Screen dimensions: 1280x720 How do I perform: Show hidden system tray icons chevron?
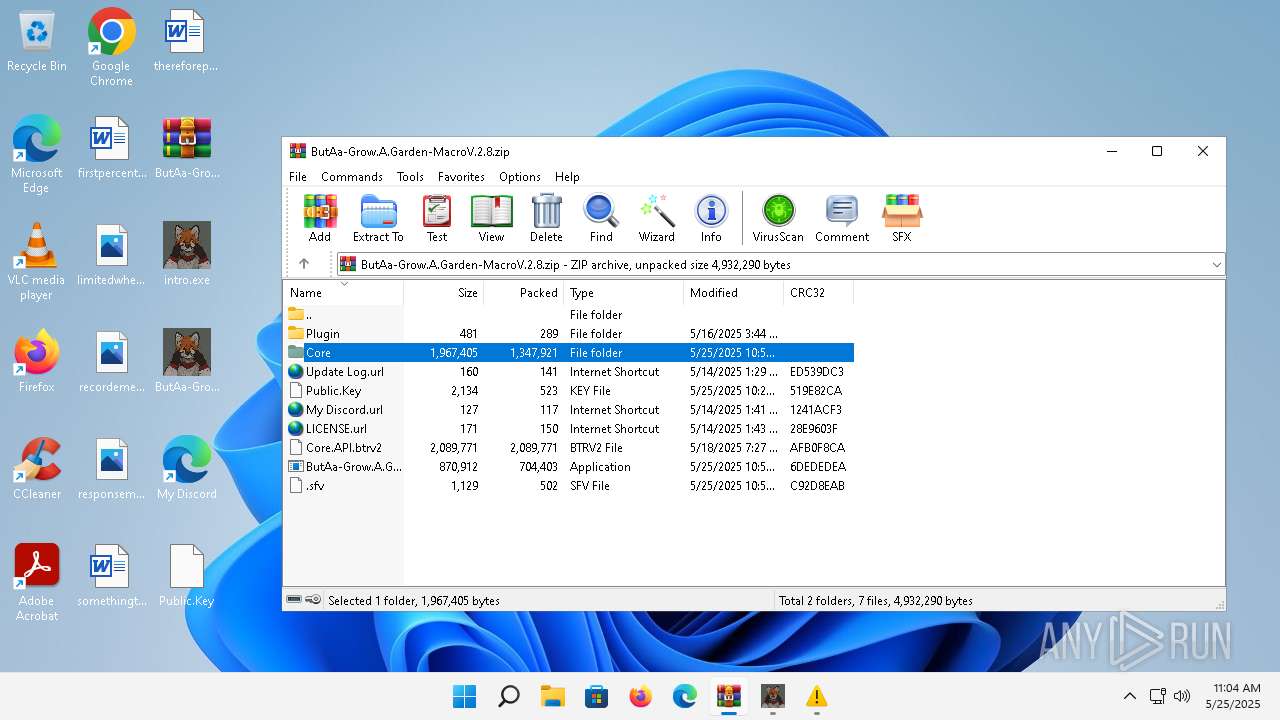pos(1130,696)
